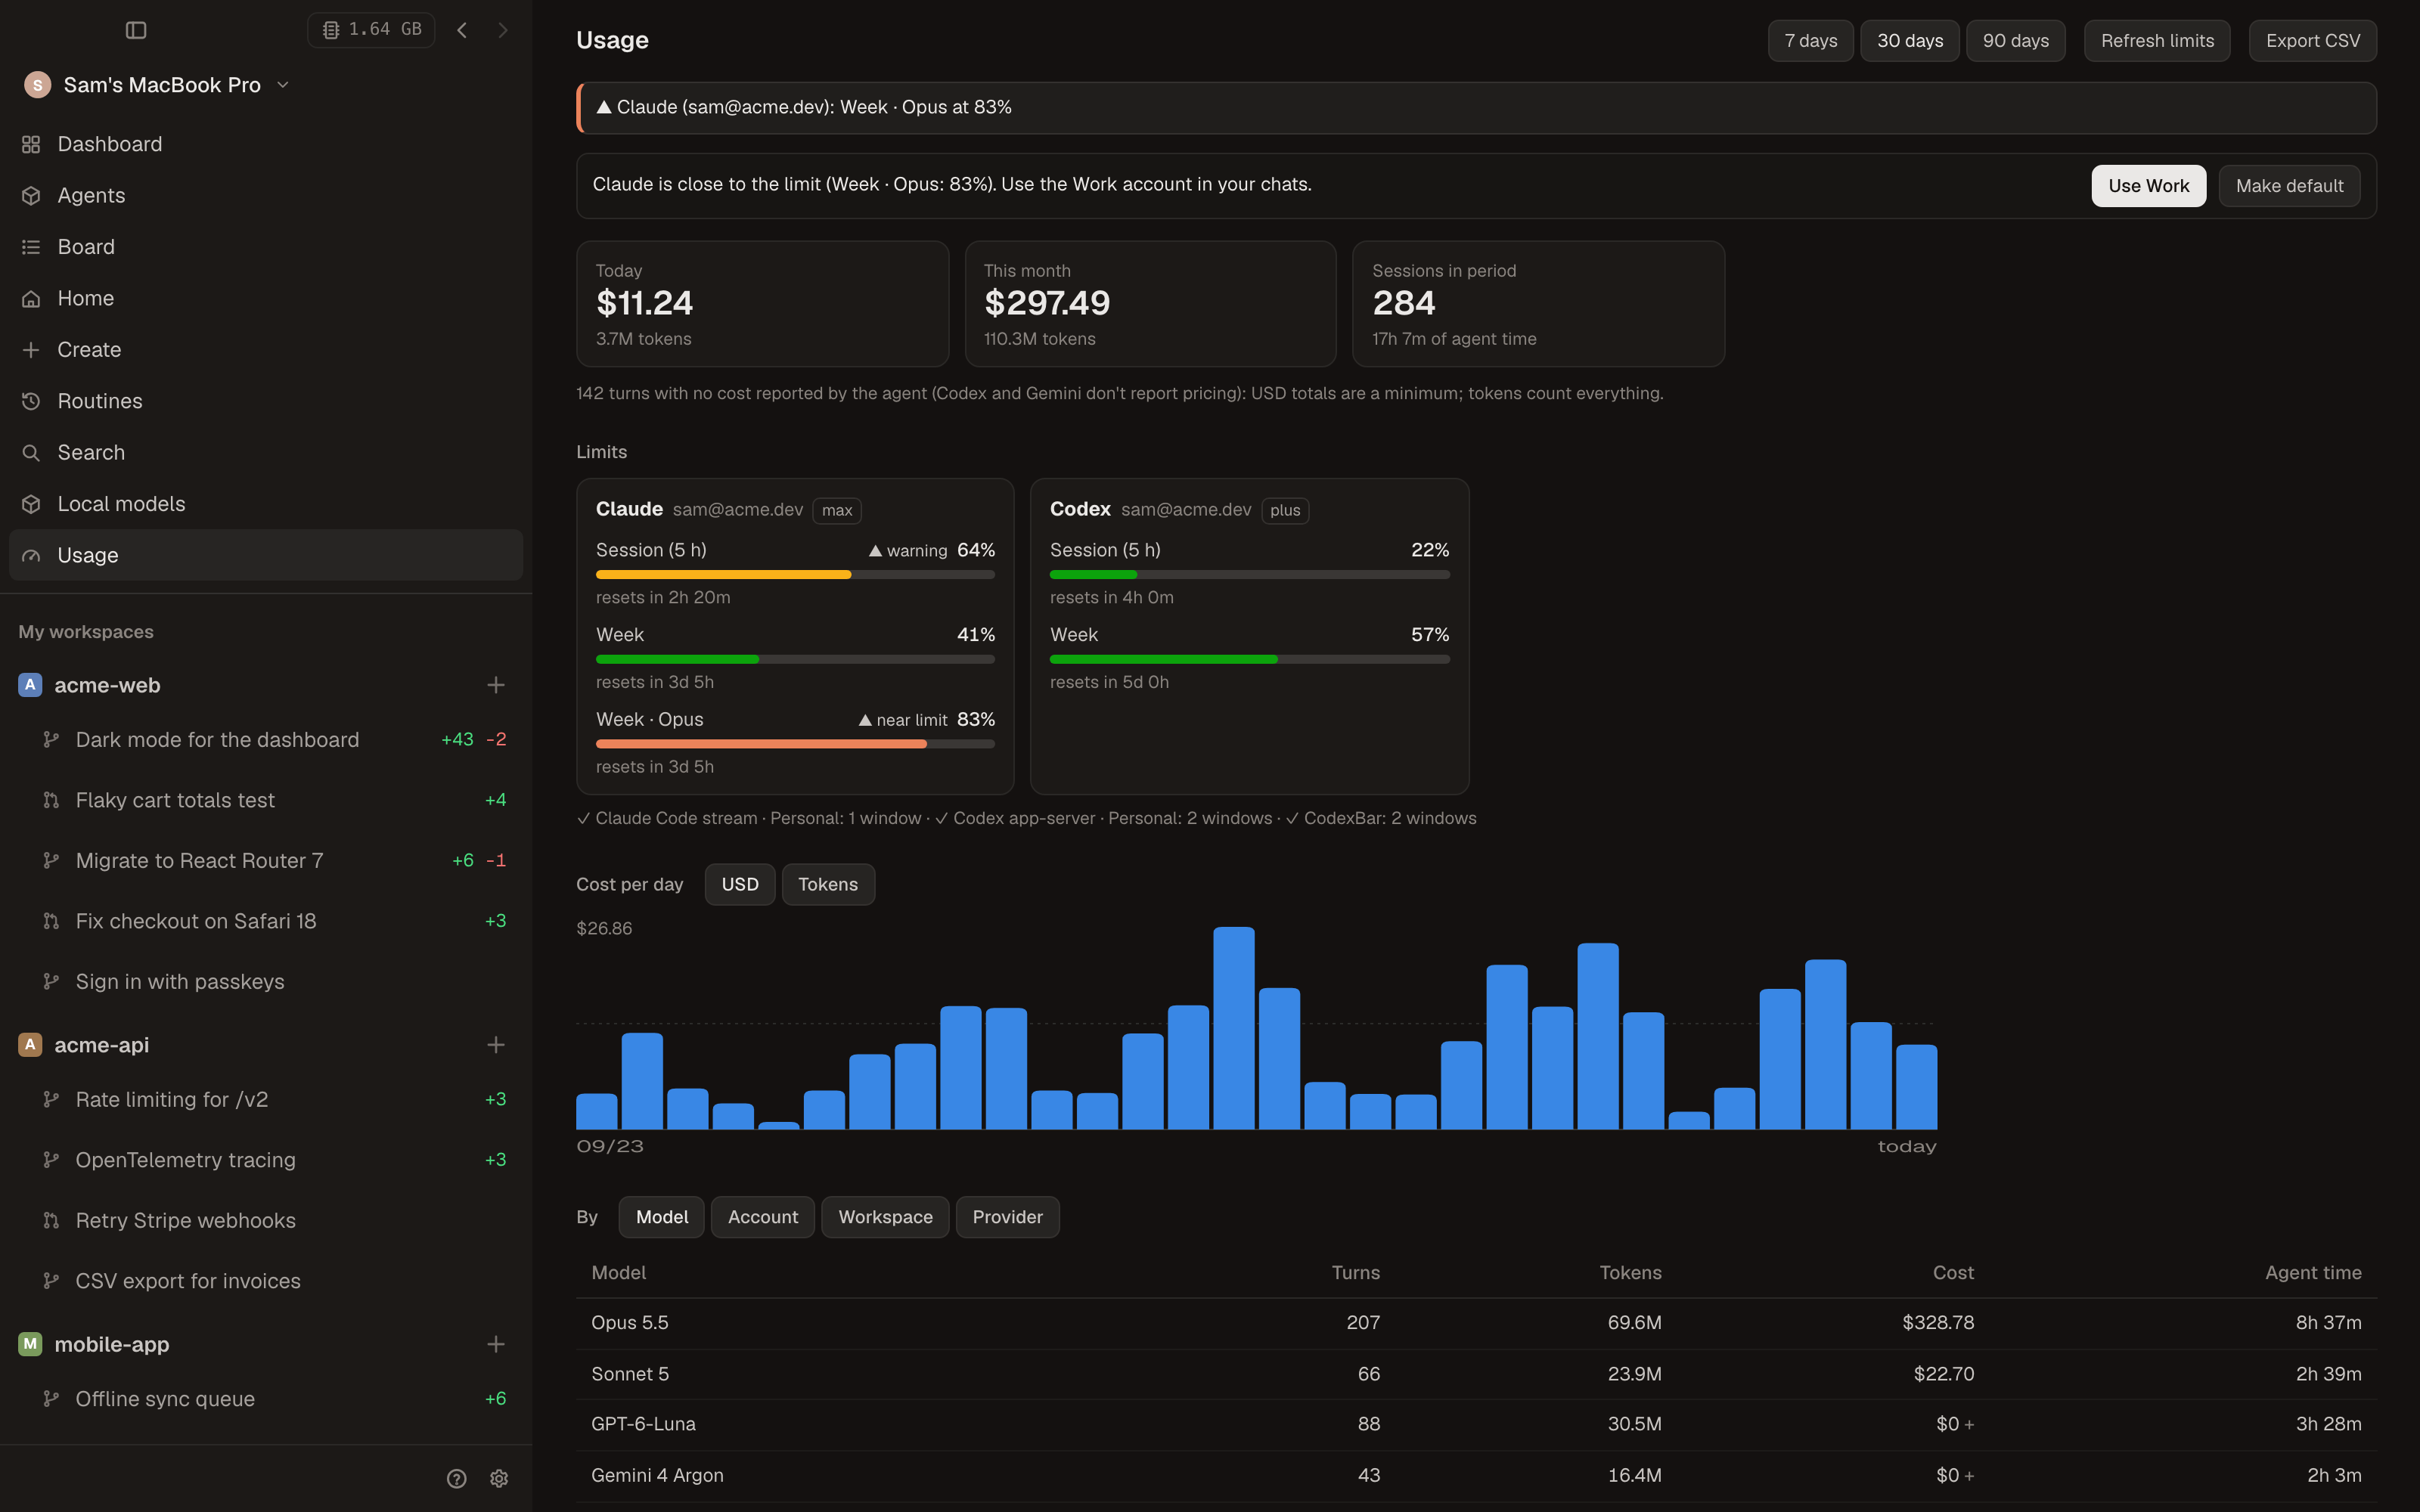The height and width of the screenshot is (1512, 2420).
Task: Toggle the sidebar panel icon
Action: tap(136, 30)
